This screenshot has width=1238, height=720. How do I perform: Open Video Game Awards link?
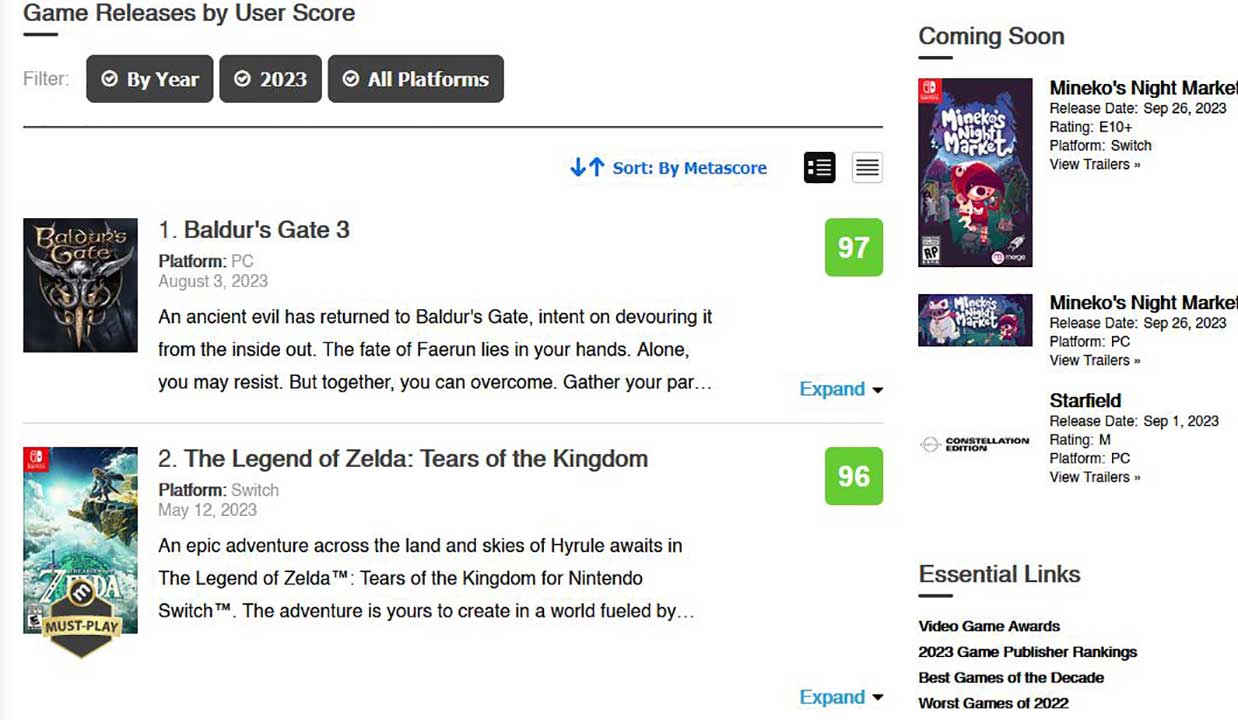(989, 626)
